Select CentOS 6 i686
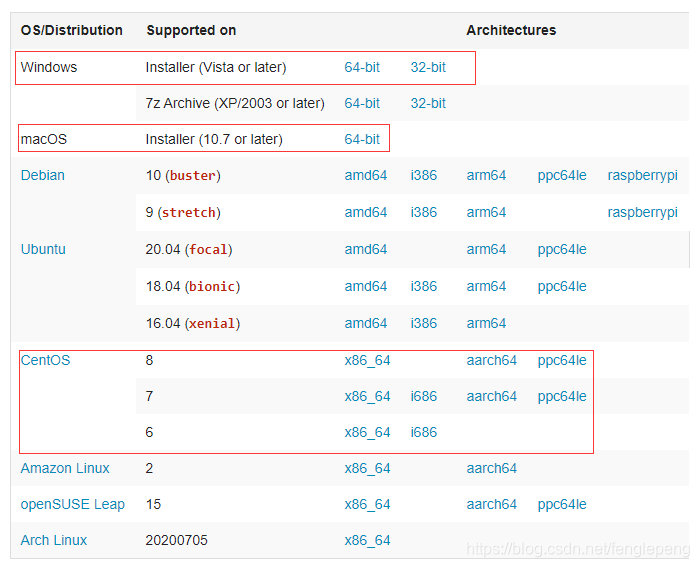The image size is (699, 567). coord(424,432)
